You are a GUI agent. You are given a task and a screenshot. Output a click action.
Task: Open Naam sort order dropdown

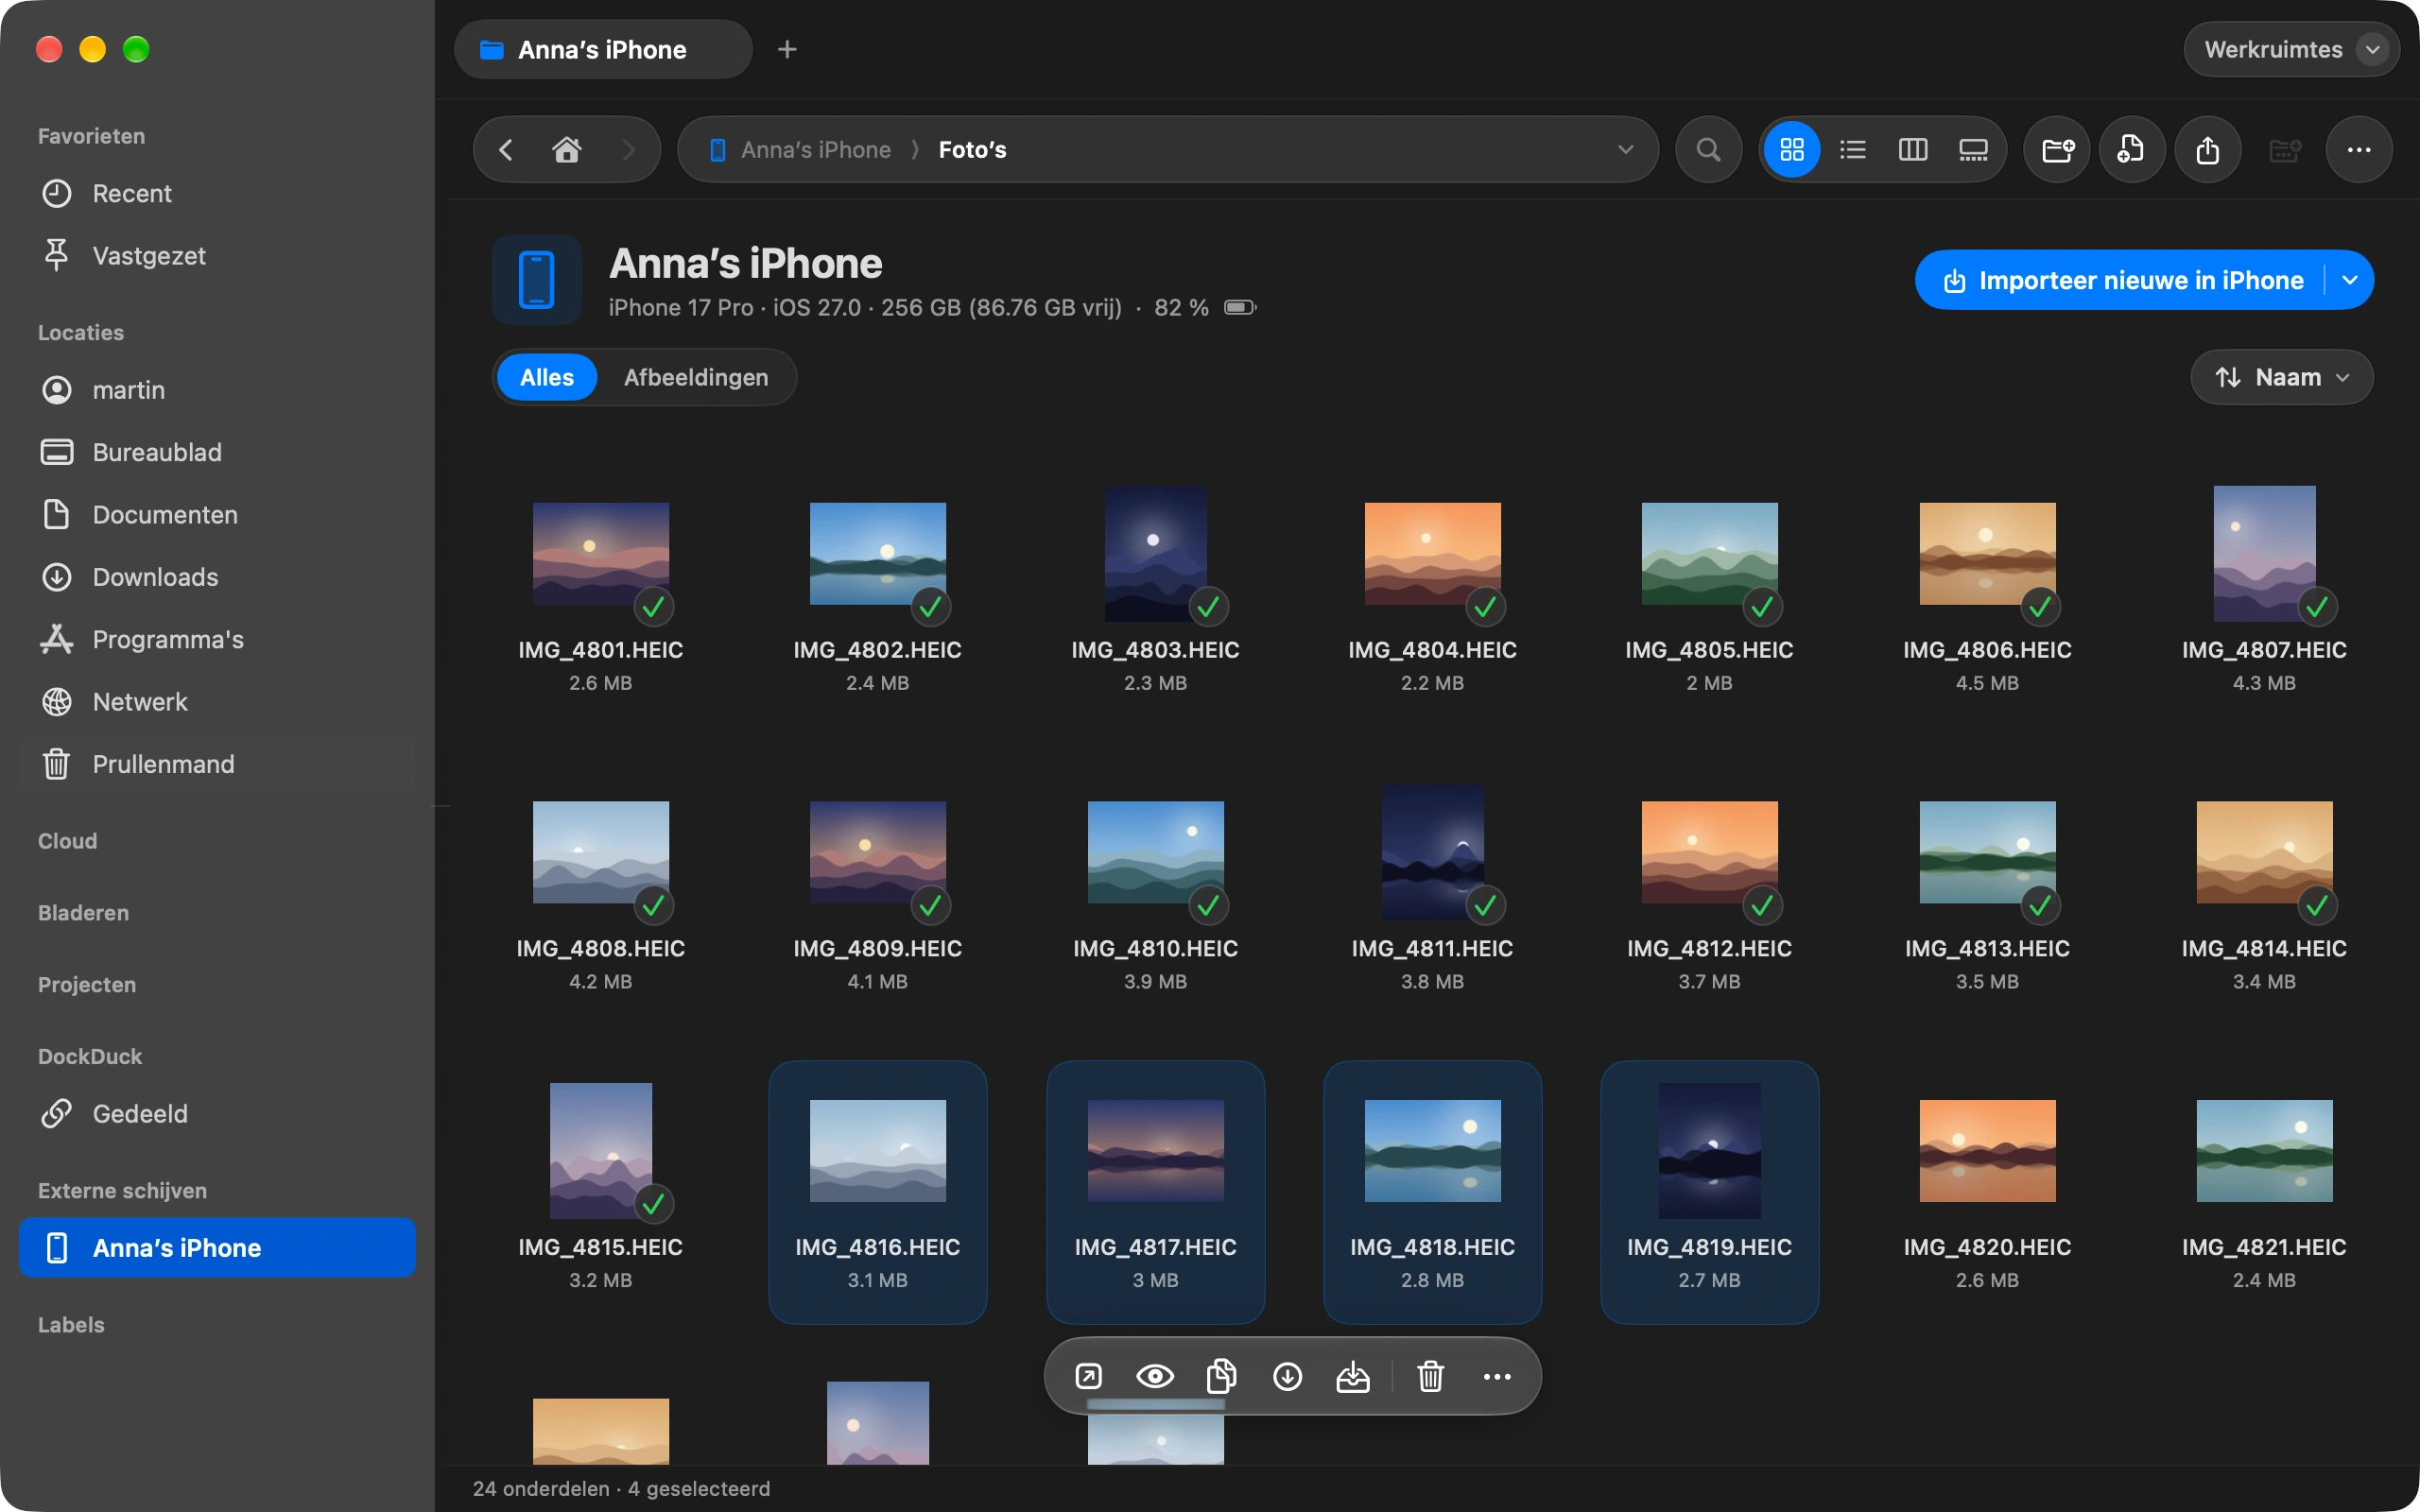[2281, 377]
